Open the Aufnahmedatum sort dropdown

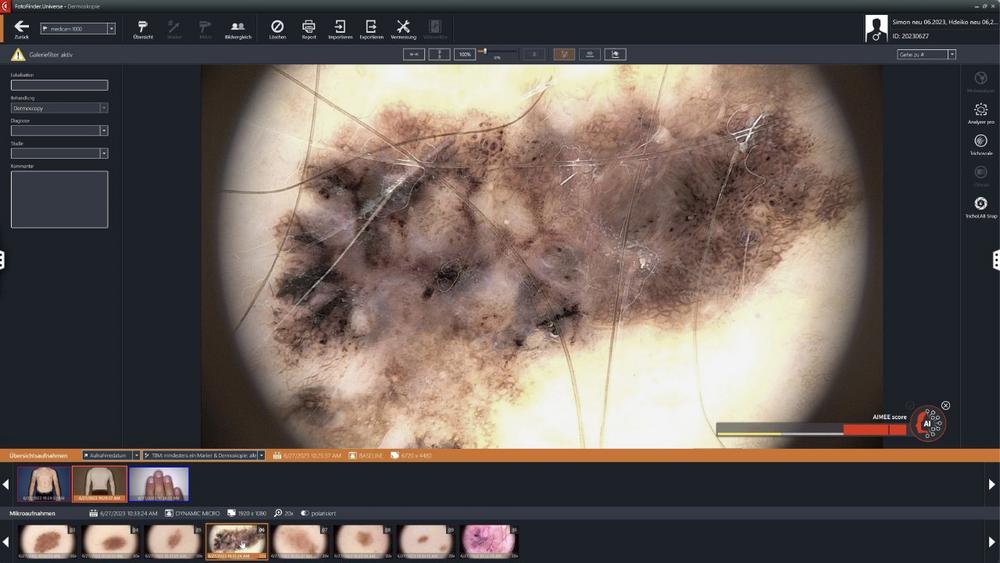click(136, 455)
